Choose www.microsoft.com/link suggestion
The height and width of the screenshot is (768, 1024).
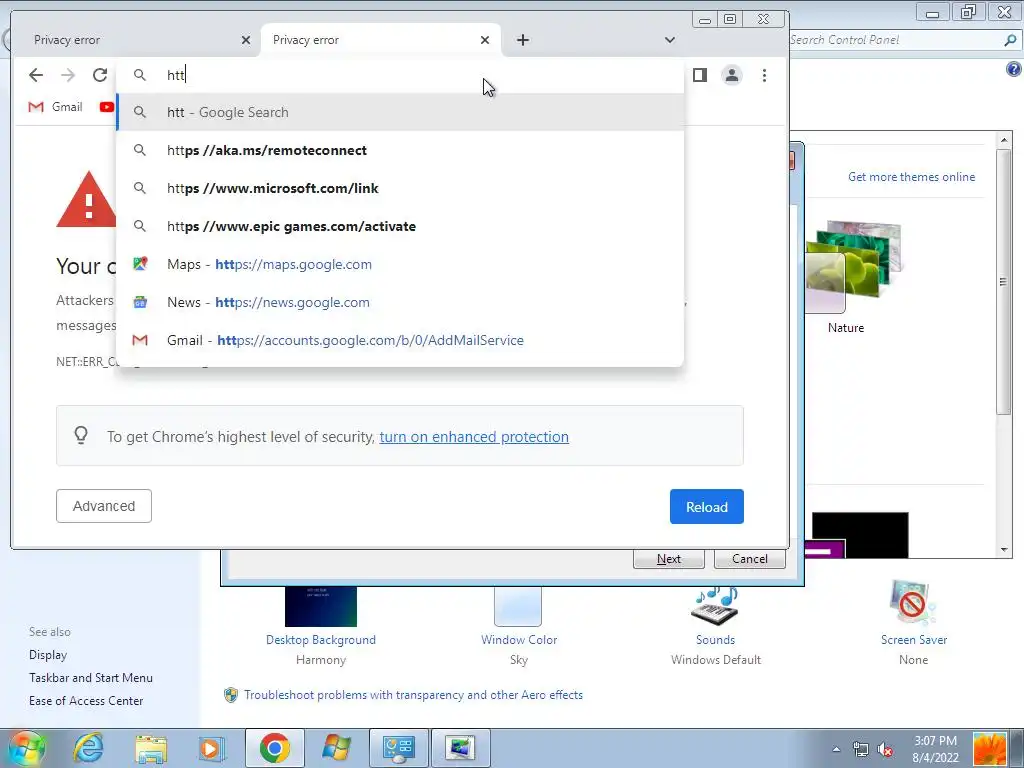tap(400, 188)
